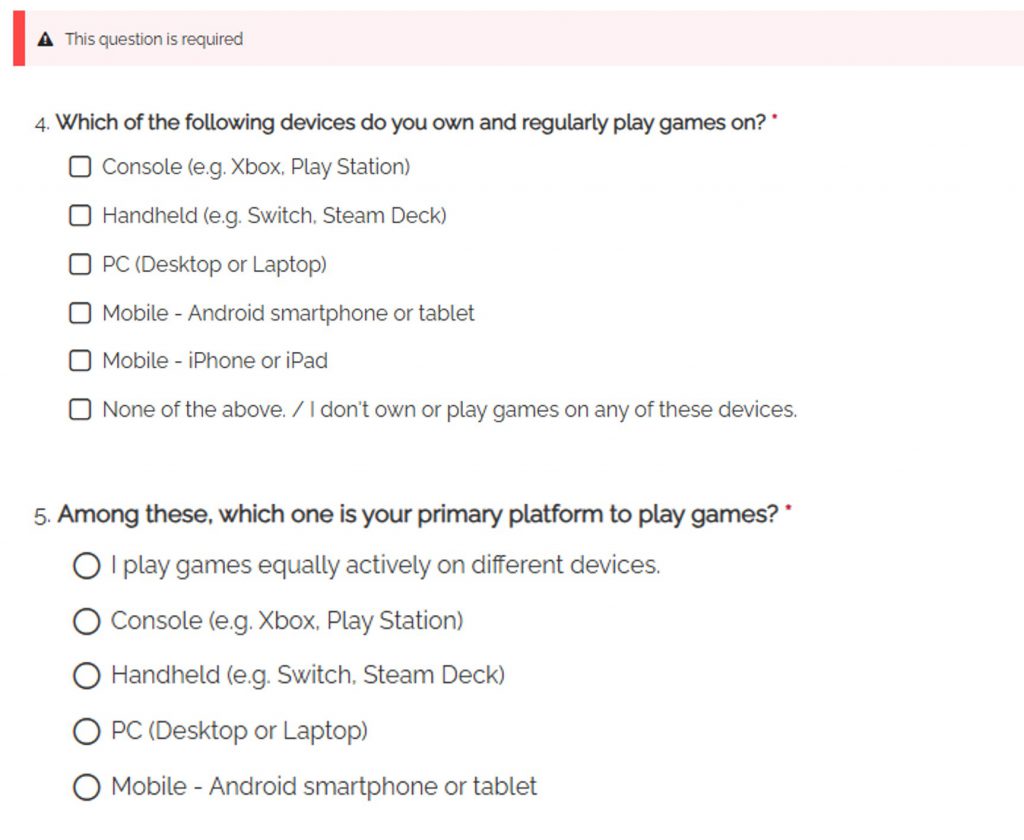Viewport: 1024px width, 840px height.
Task: Click the 'Mobile - iPhone or iPad' label text
Action: pos(215,361)
